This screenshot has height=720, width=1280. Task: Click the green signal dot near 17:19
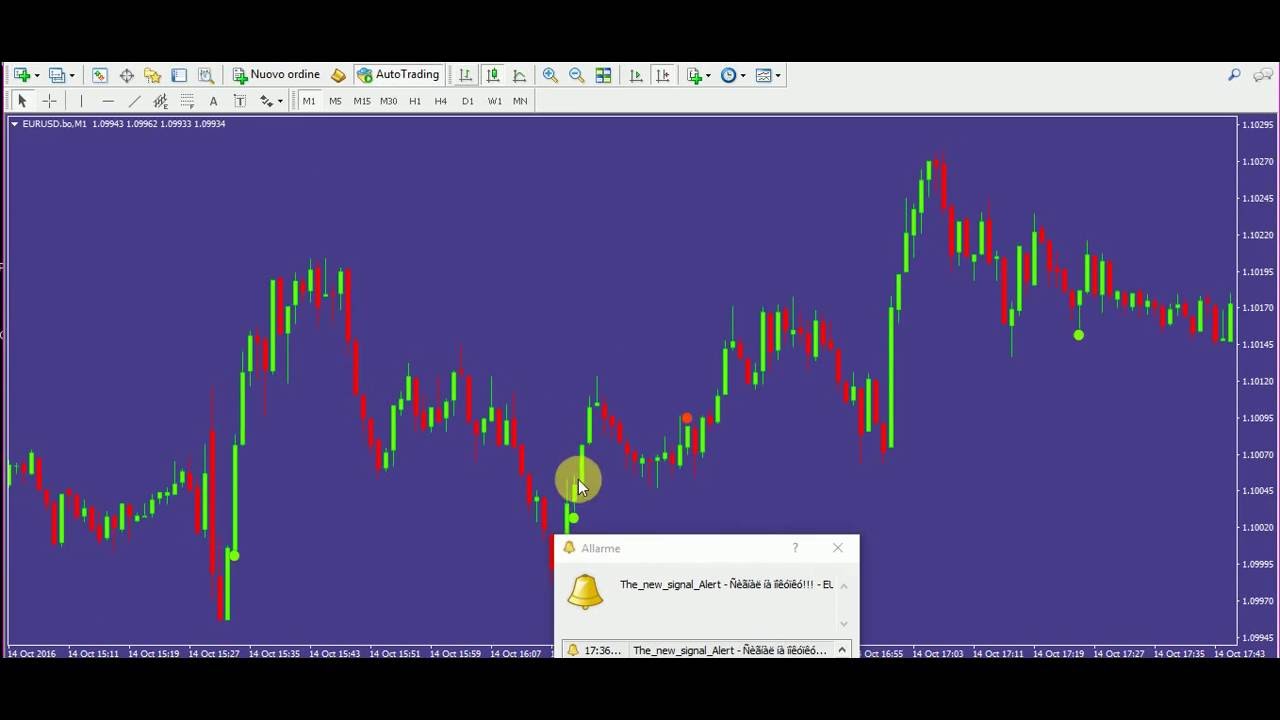point(1078,335)
